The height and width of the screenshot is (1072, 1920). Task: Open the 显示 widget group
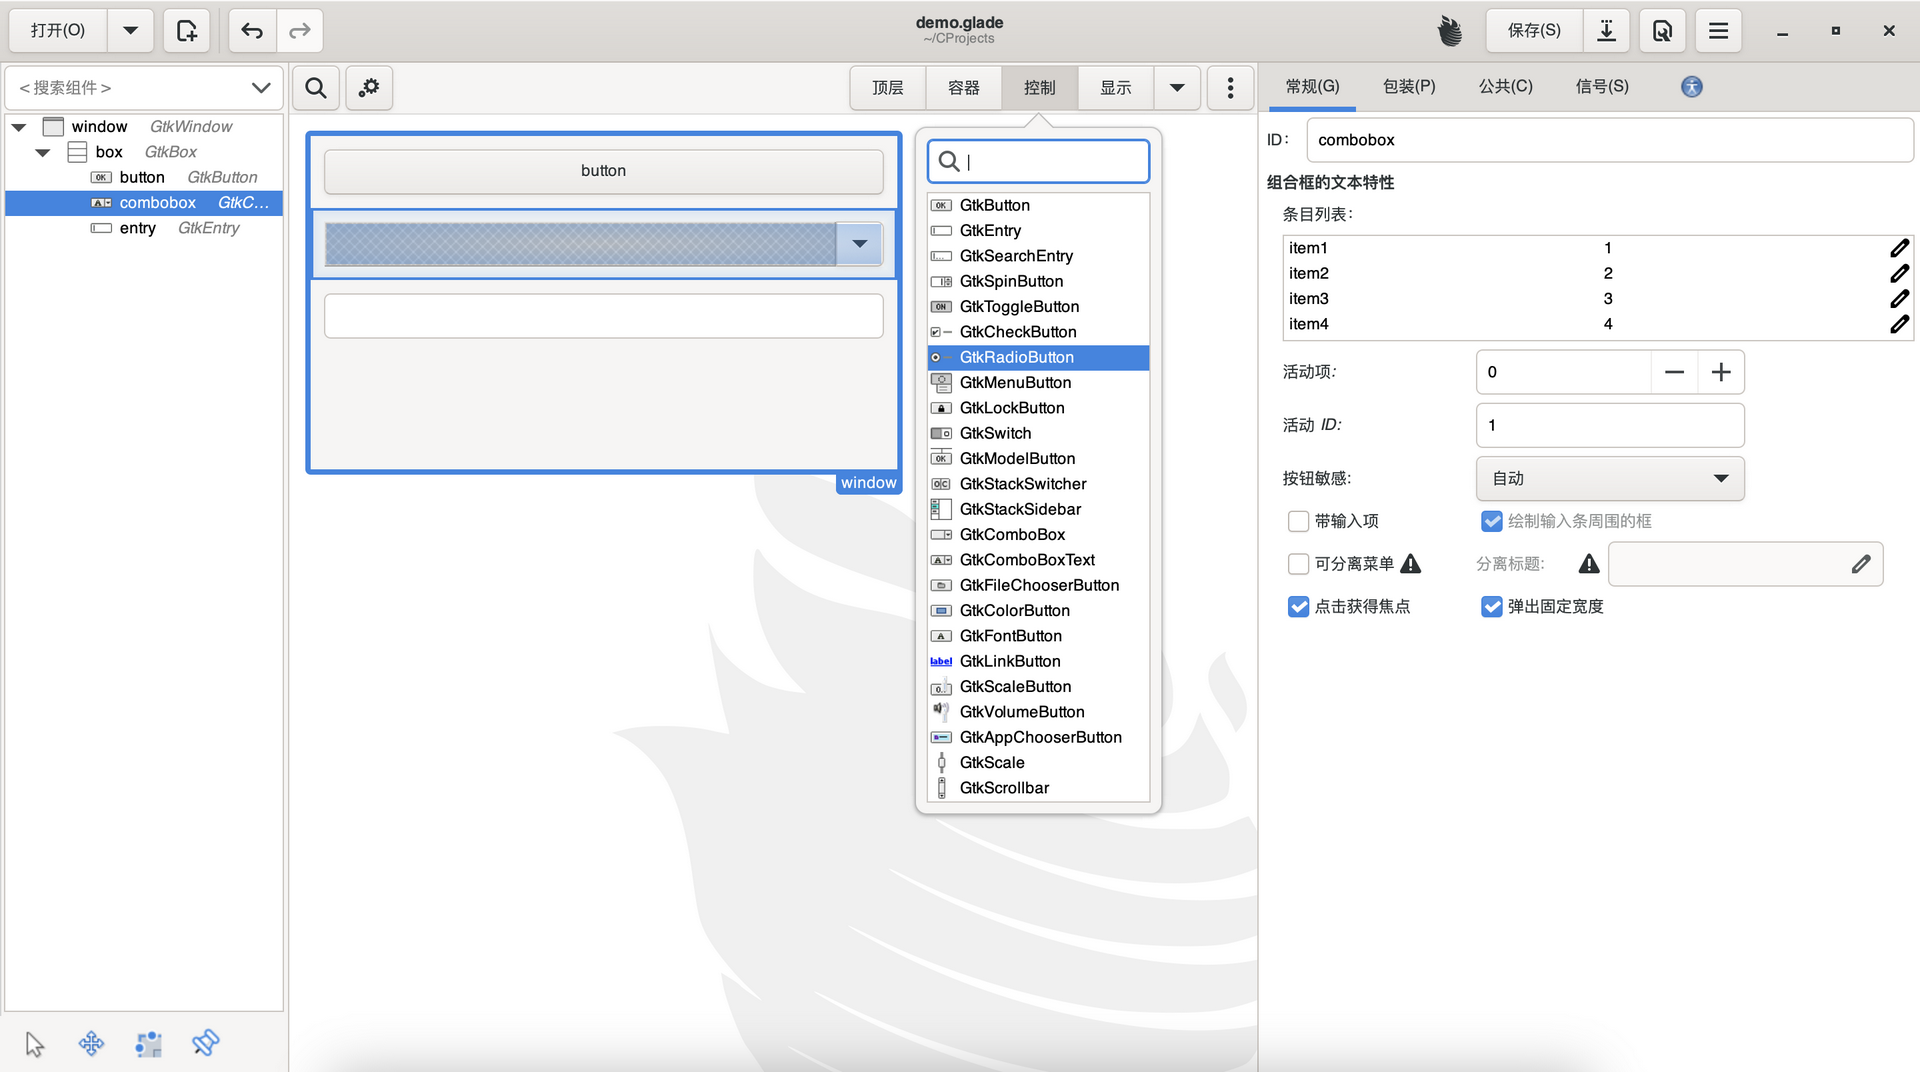1116,88
